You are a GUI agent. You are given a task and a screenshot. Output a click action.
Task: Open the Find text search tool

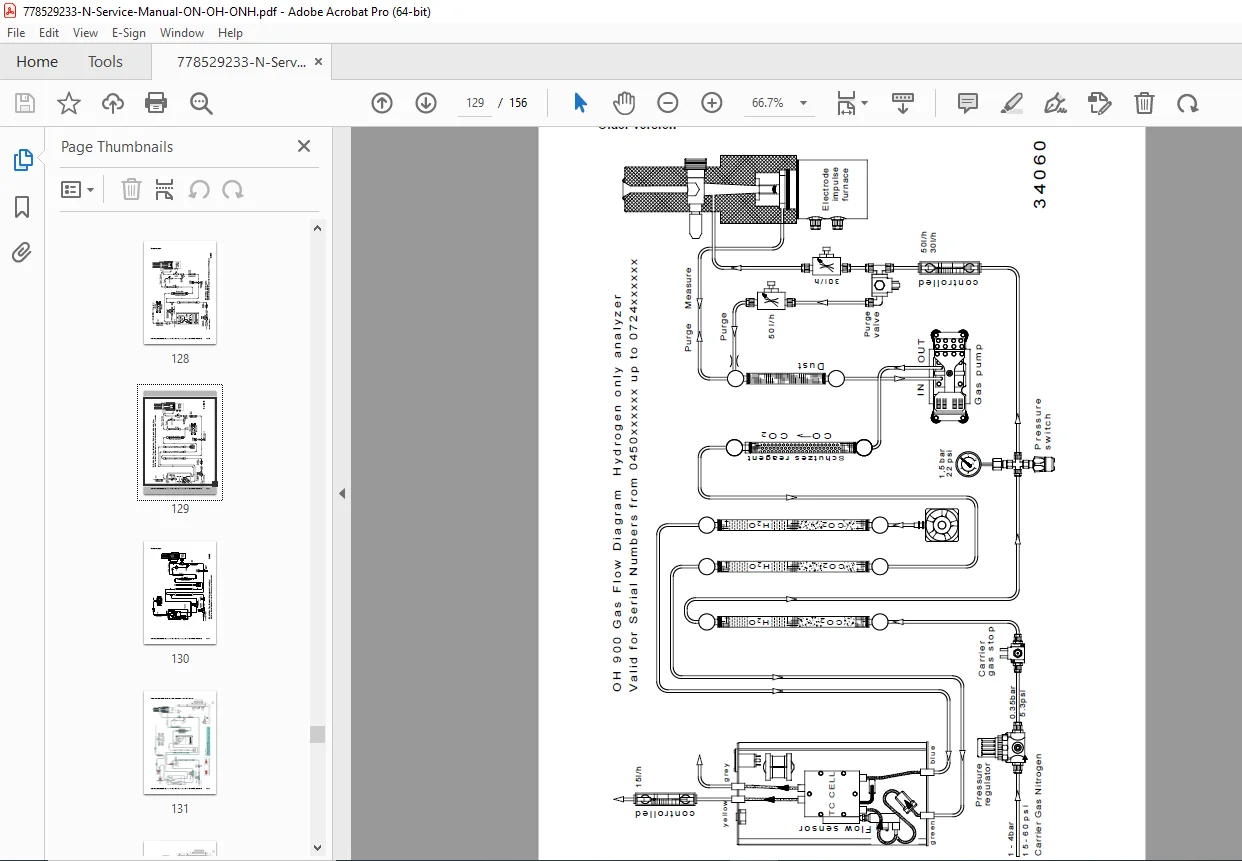(201, 103)
